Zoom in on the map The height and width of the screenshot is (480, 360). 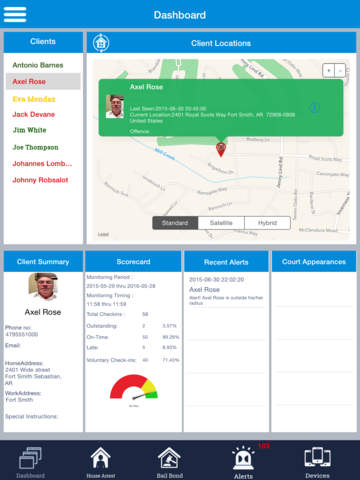pos(329,71)
